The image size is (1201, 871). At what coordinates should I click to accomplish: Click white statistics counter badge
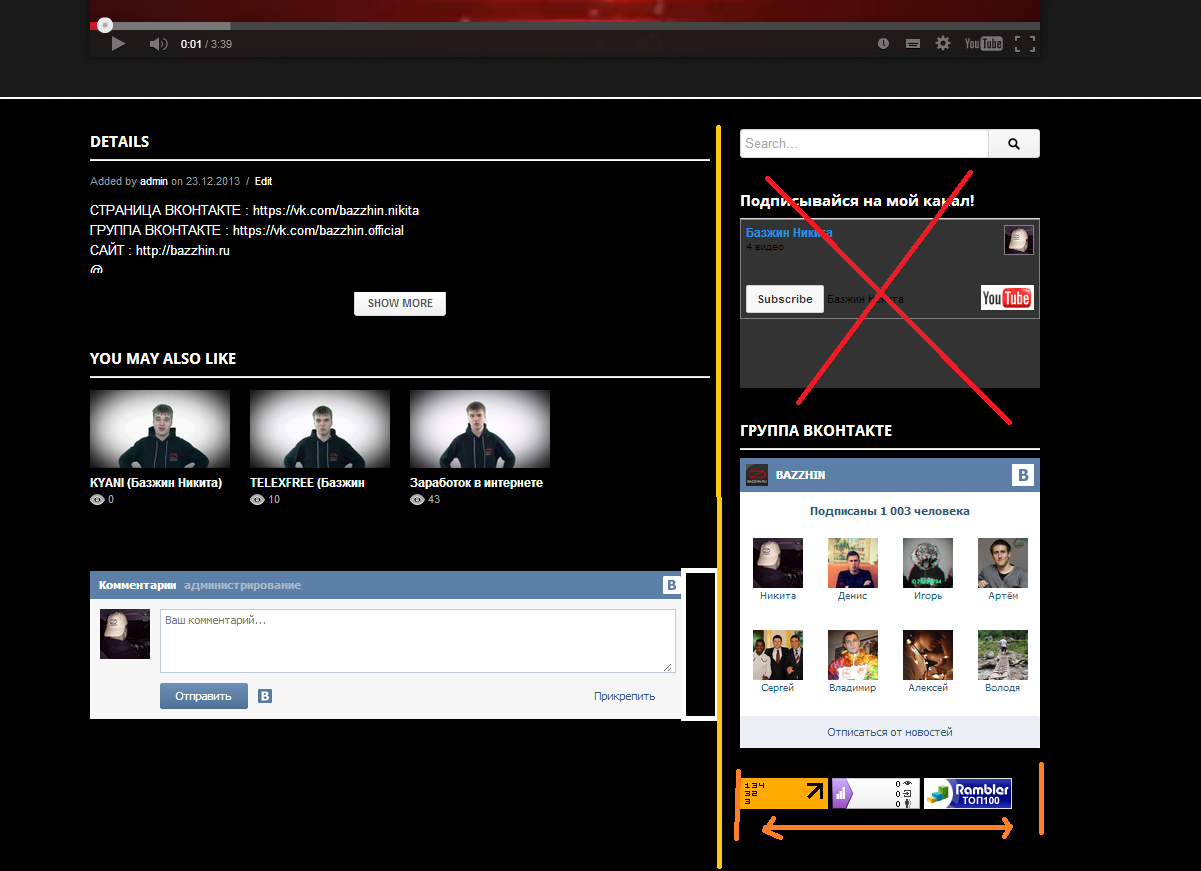point(875,793)
